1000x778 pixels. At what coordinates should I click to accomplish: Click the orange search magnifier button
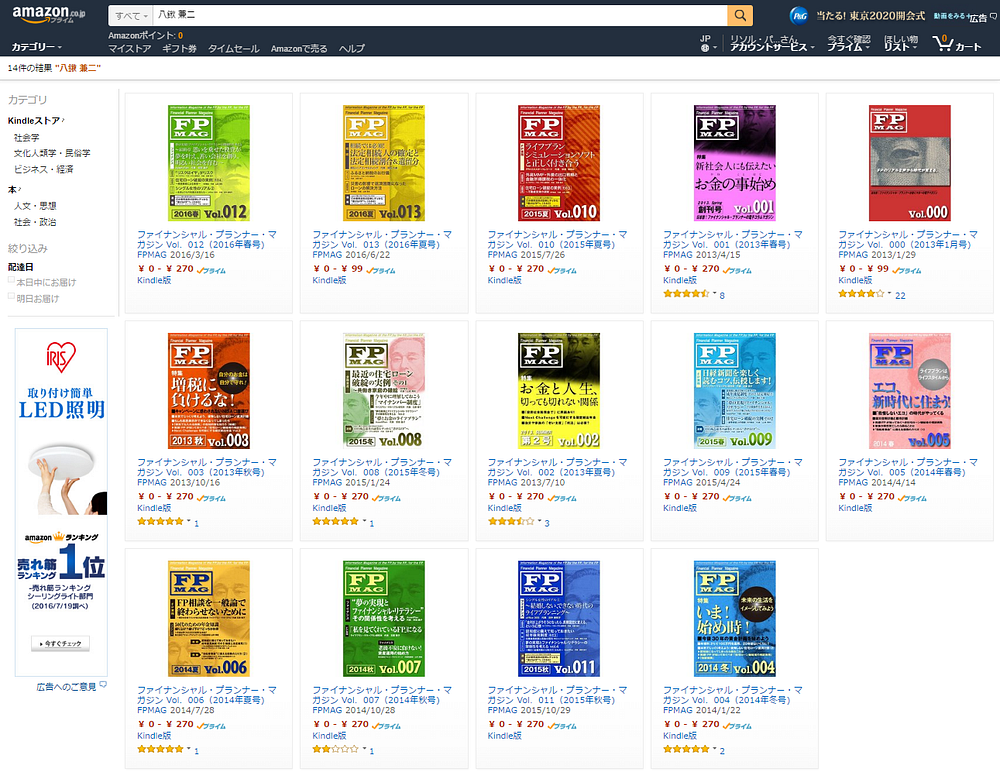tap(740, 15)
